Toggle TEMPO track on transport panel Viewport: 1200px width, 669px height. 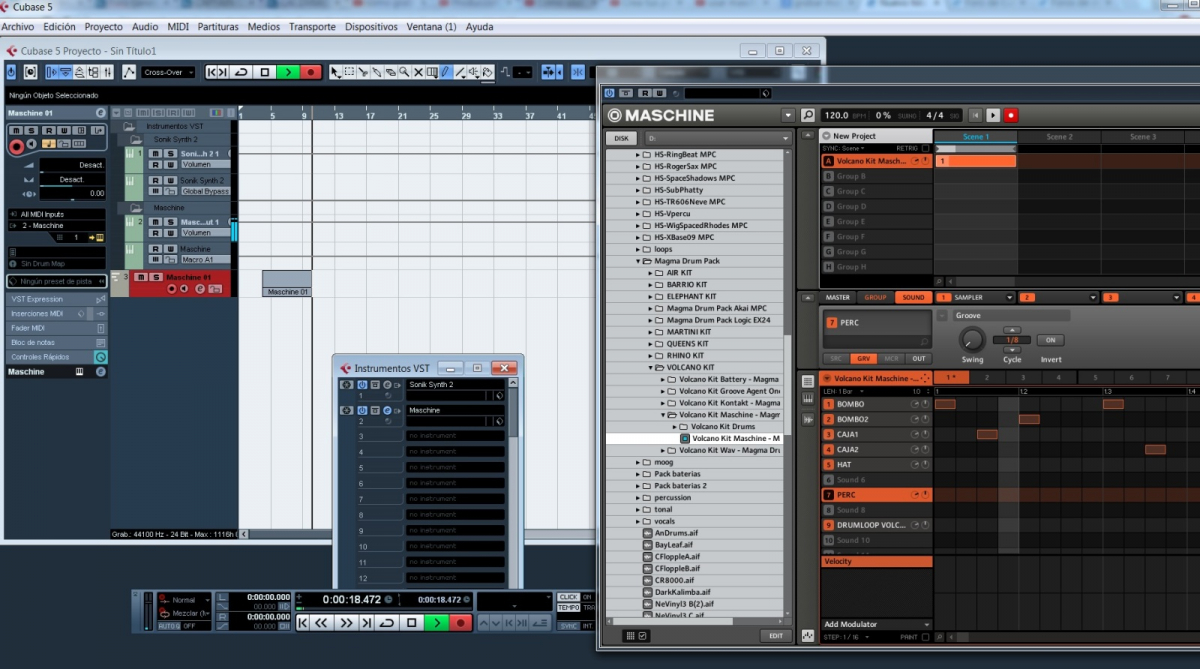(x=568, y=608)
